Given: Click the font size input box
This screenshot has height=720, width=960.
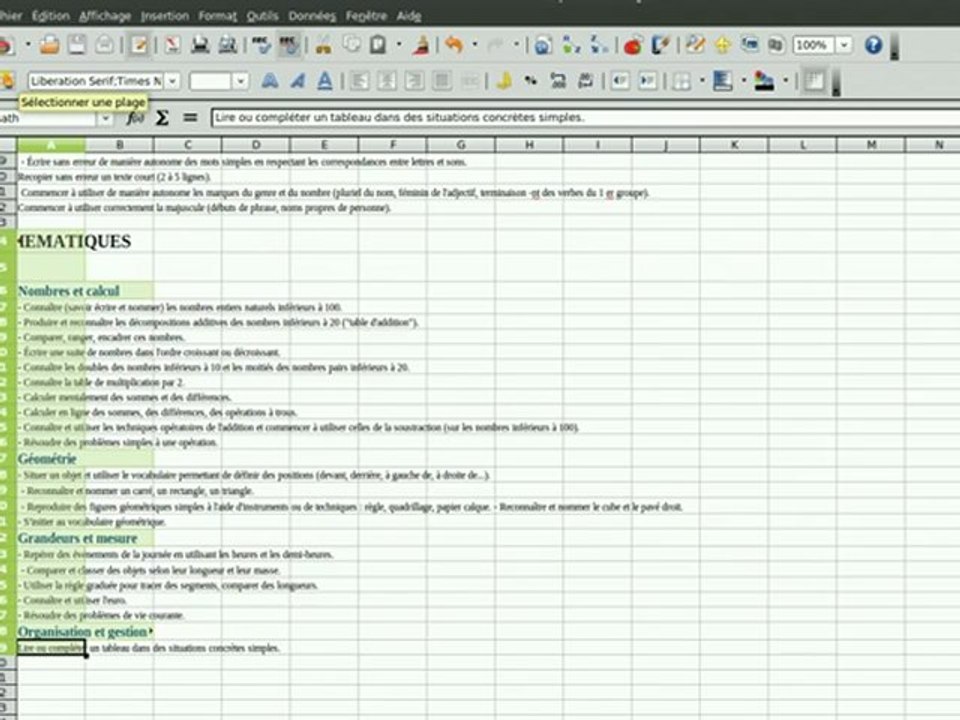Looking at the screenshot, I should (x=210, y=81).
